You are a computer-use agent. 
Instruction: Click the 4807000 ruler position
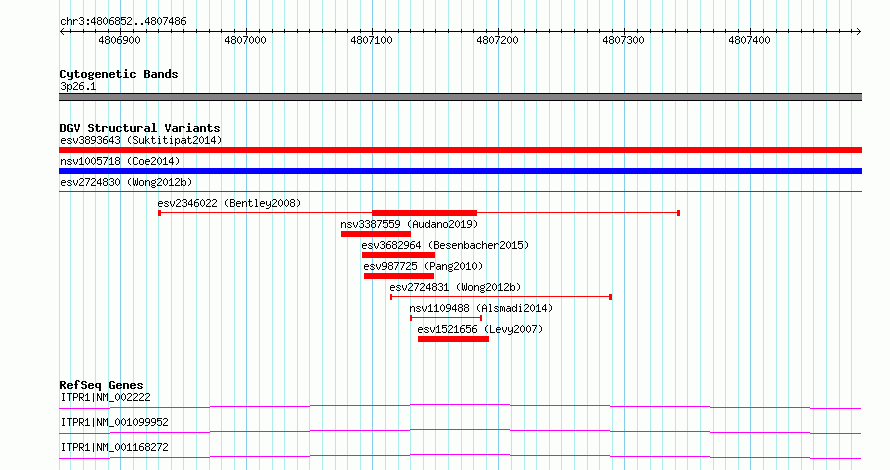245,40
